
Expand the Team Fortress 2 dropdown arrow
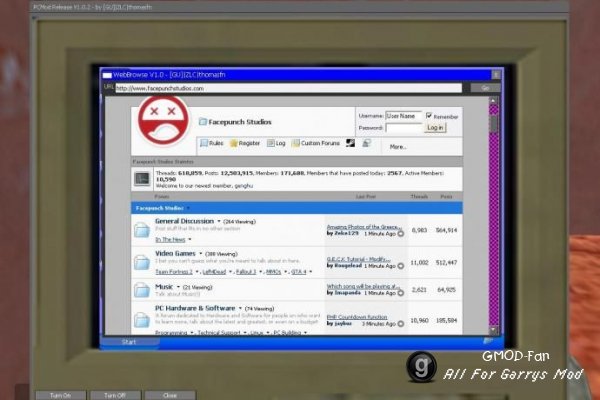coord(197,272)
